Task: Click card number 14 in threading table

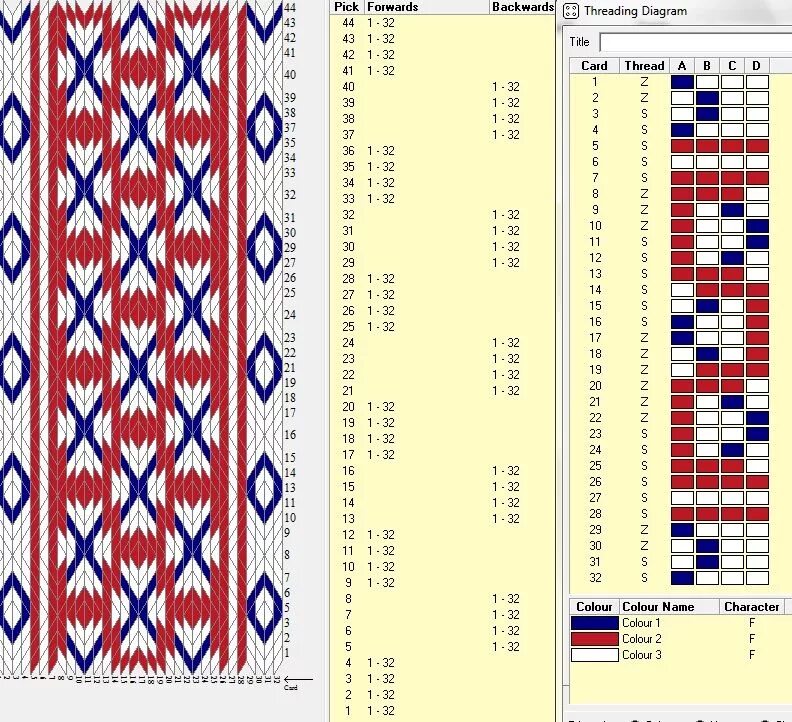Action: pyautogui.click(x=595, y=290)
